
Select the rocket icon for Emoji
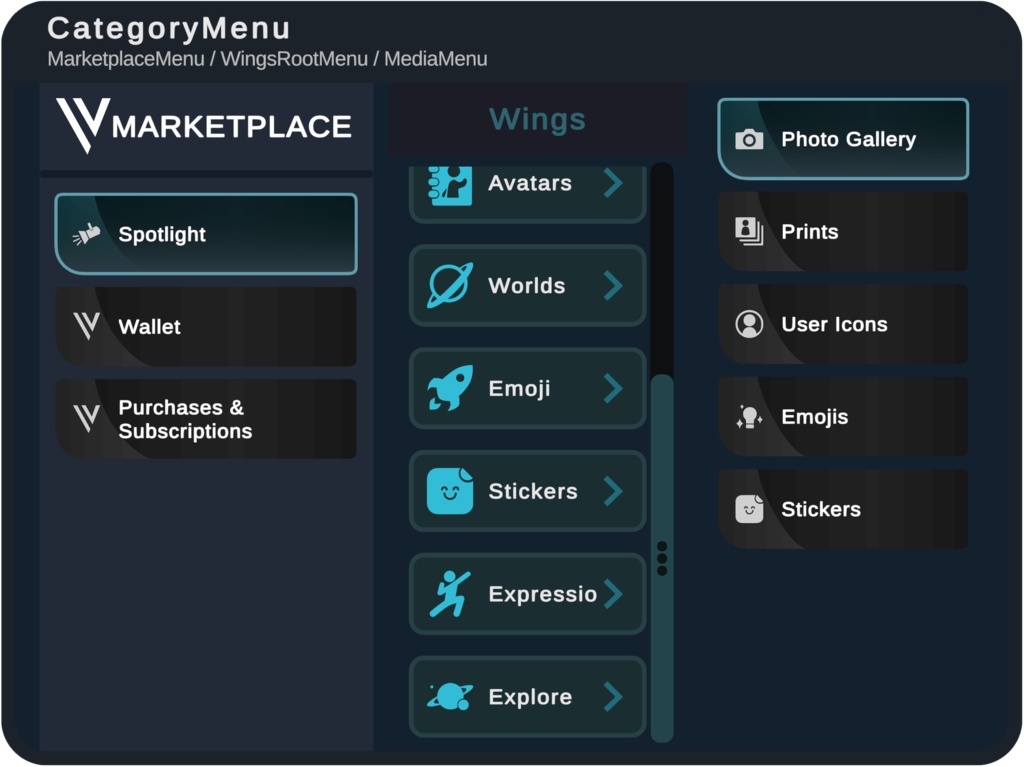pos(449,389)
